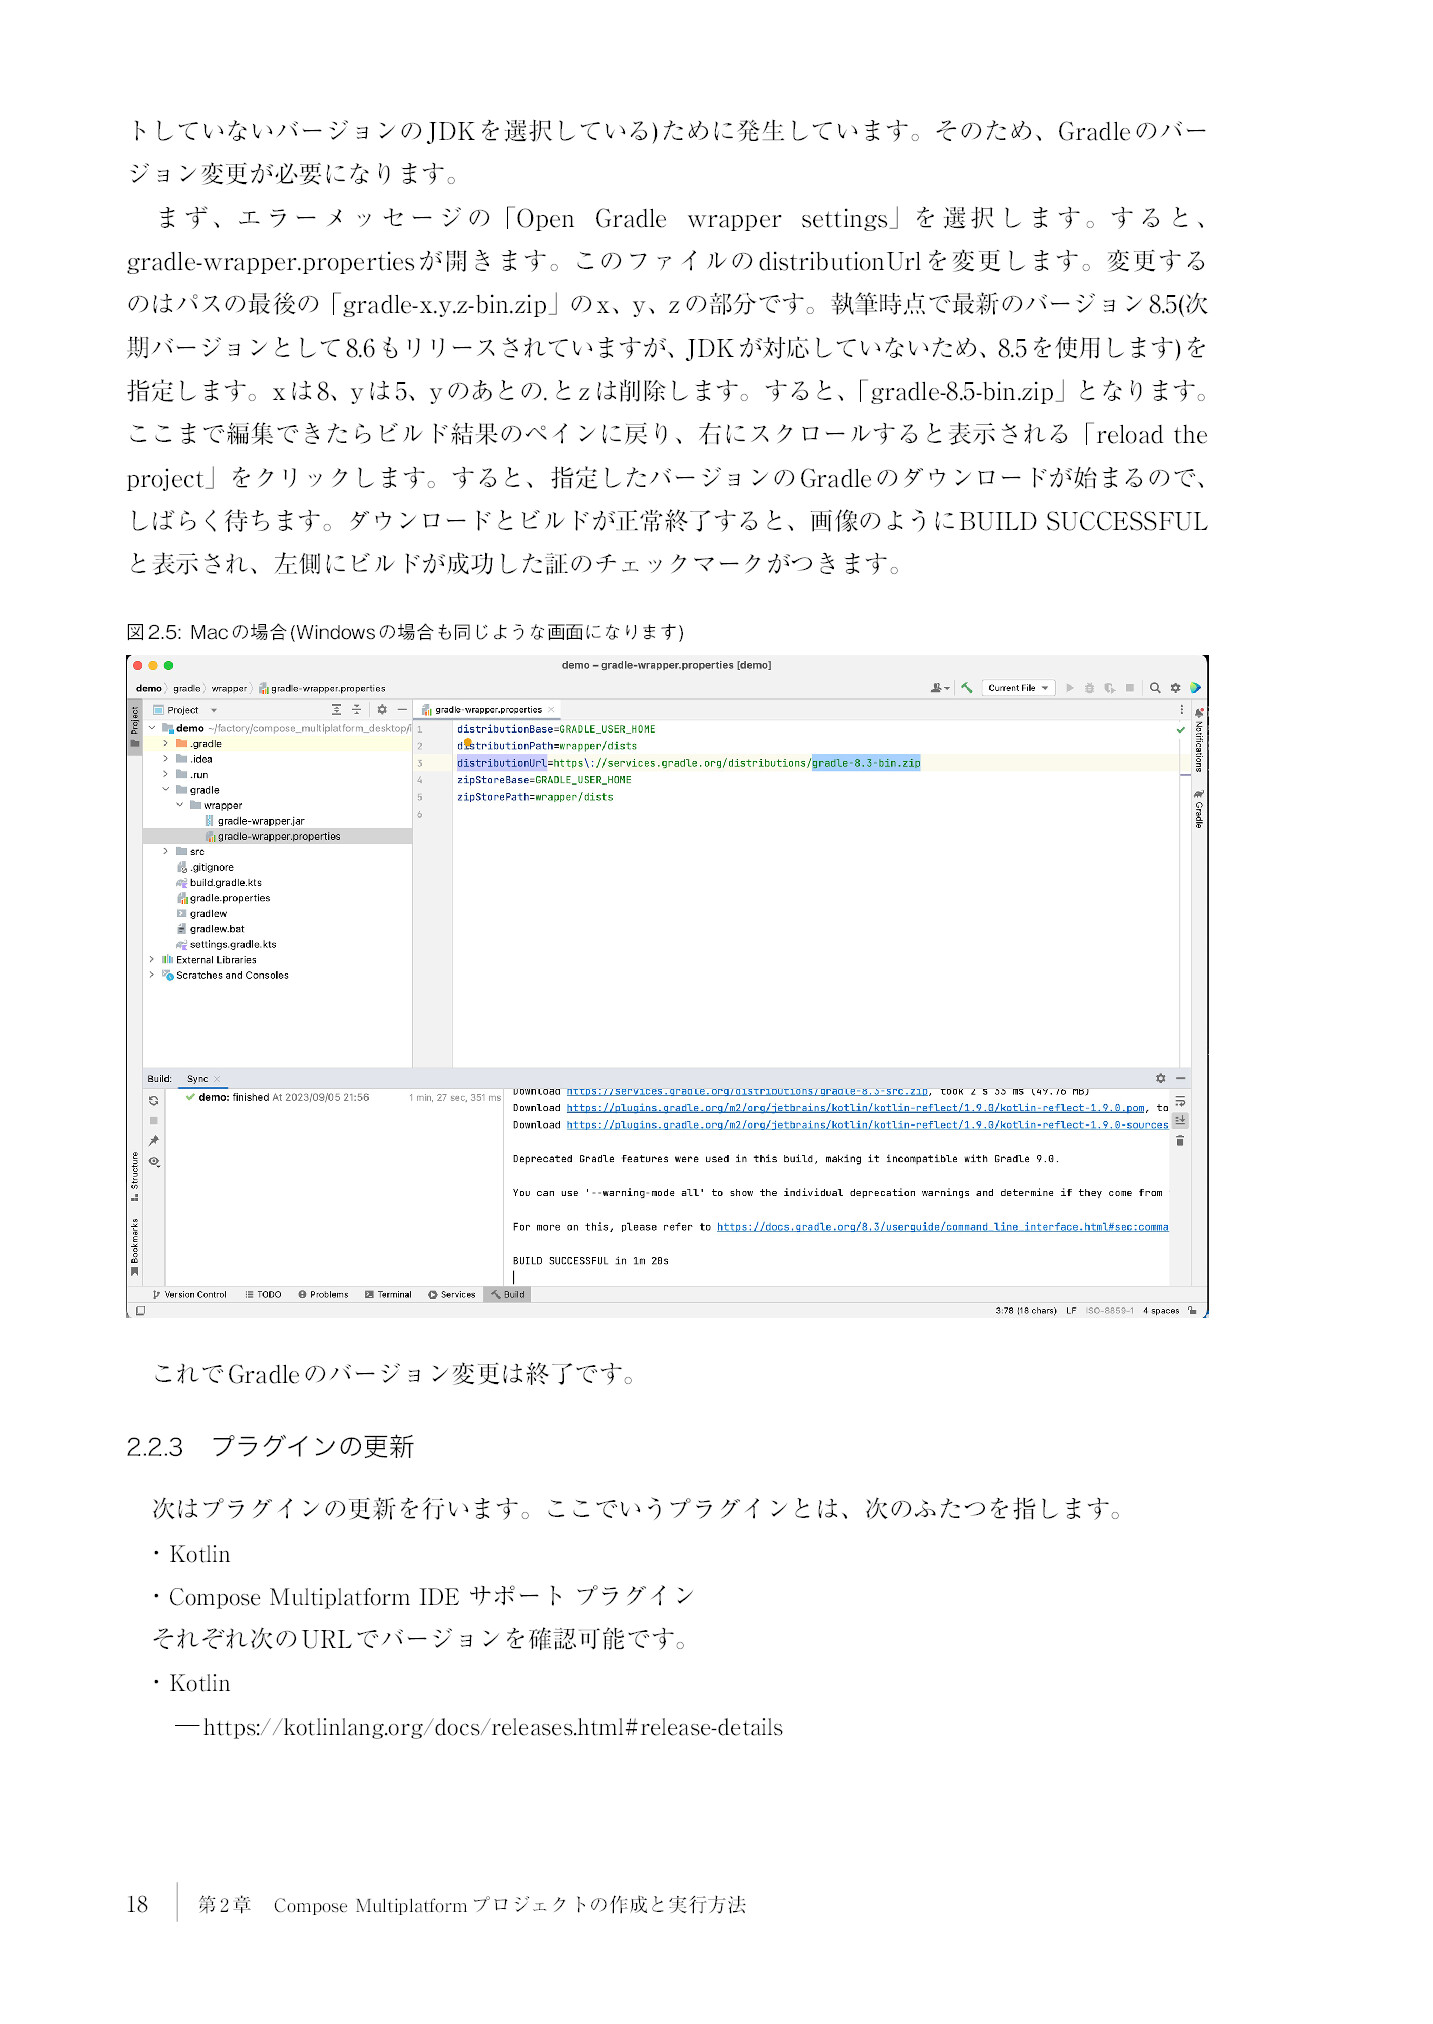Close the gradle-wrapper.properties editor tab
Screen dimensions: 1433x2024
(x=551, y=710)
